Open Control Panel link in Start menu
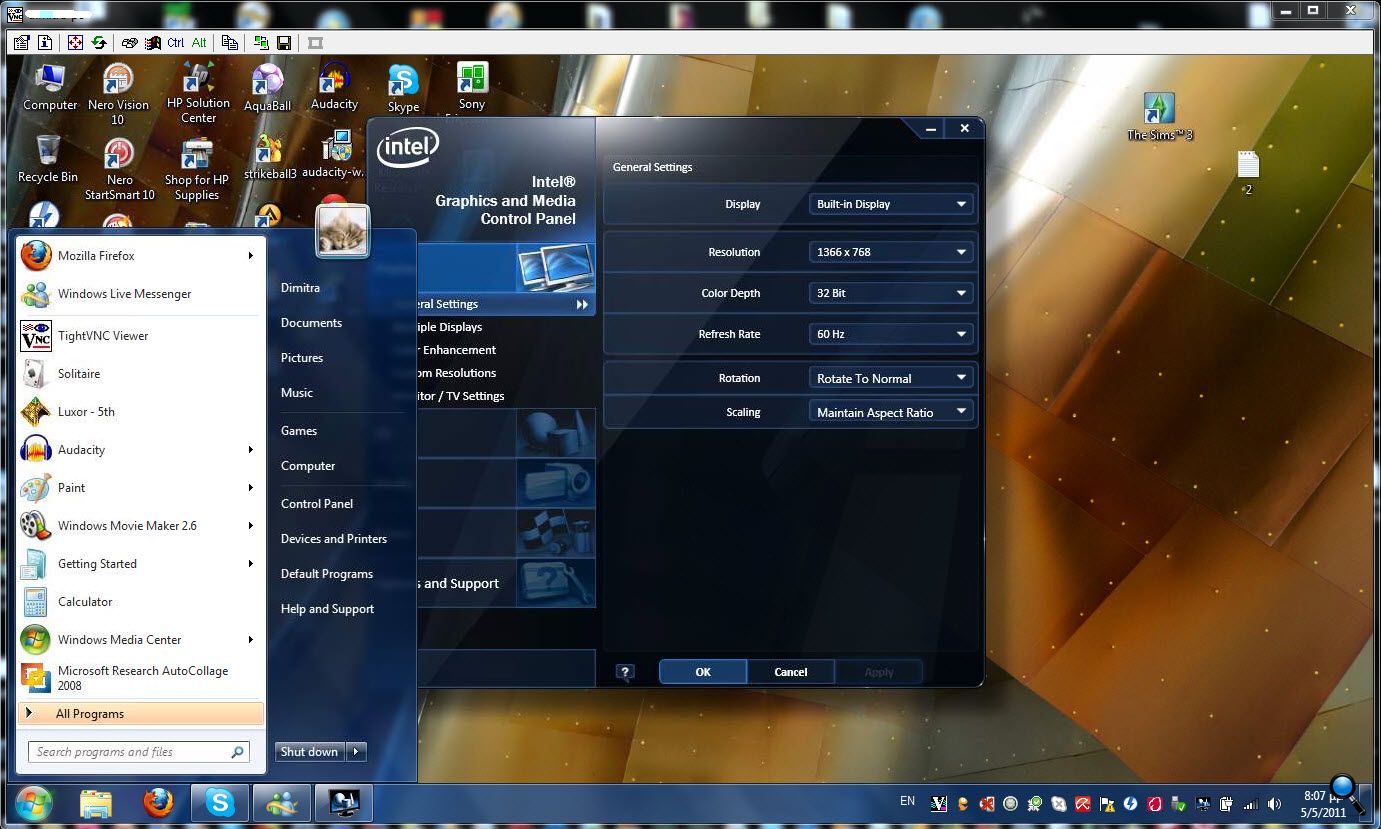The image size is (1381, 829). coord(317,504)
